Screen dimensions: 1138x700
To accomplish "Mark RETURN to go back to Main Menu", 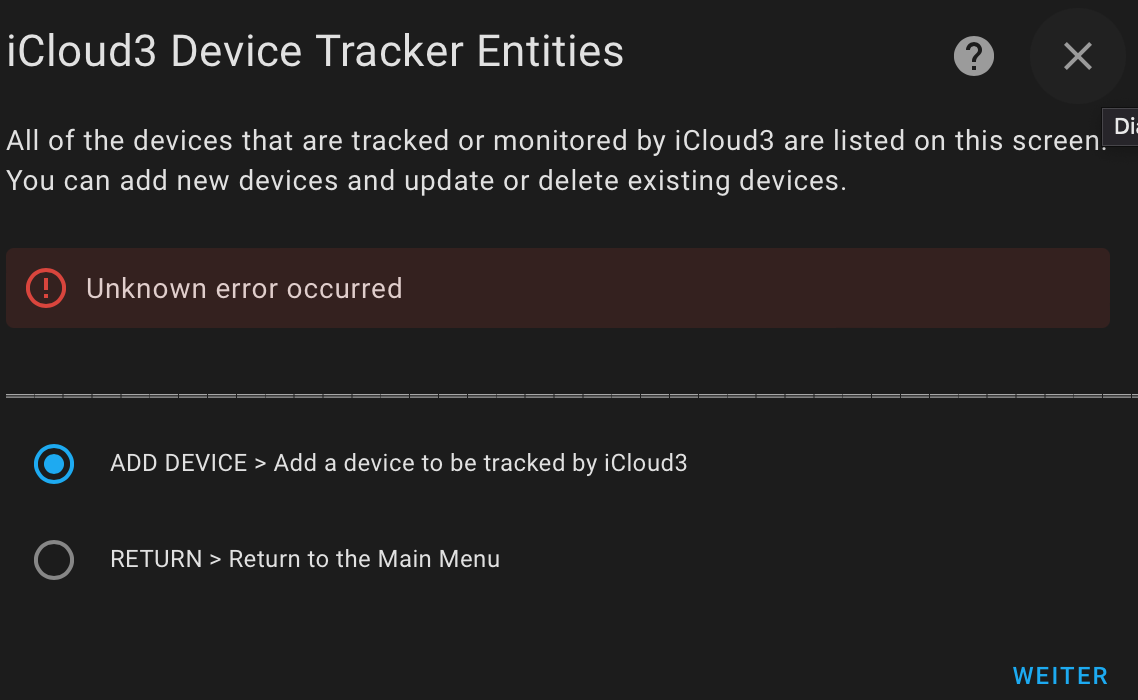I will click(x=54, y=560).
